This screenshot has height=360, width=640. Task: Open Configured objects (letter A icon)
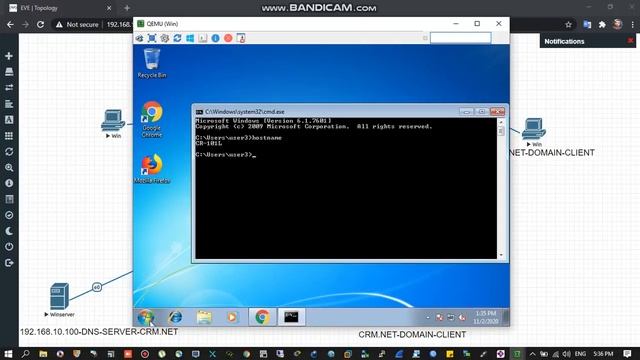tap(9, 120)
